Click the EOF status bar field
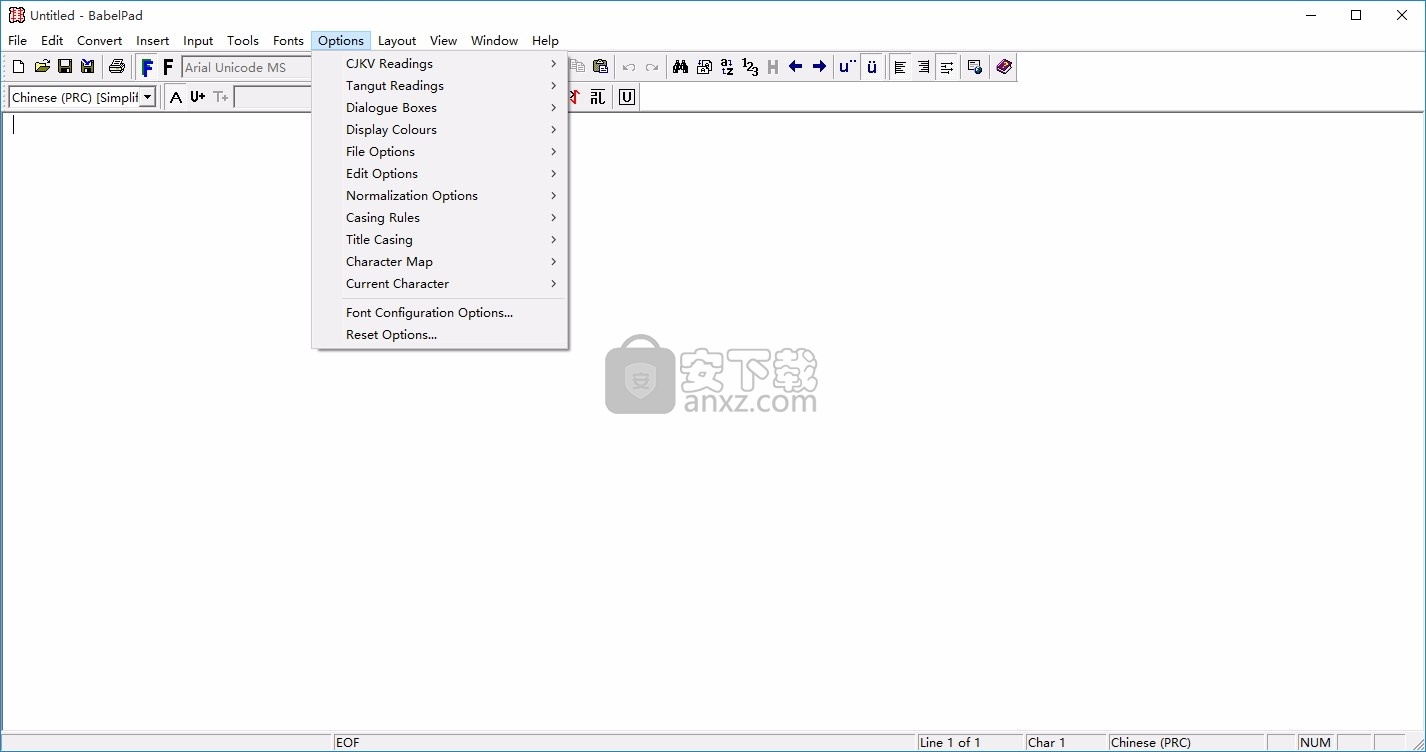This screenshot has width=1426, height=752. point(625,742)
